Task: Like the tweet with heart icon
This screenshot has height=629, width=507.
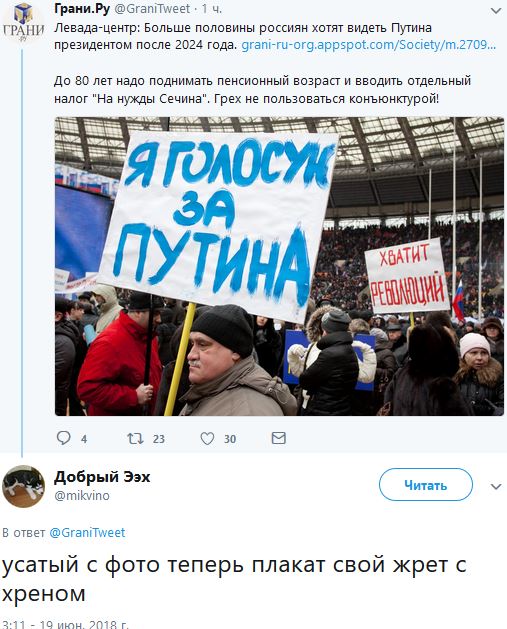Action: click(207, 438)
